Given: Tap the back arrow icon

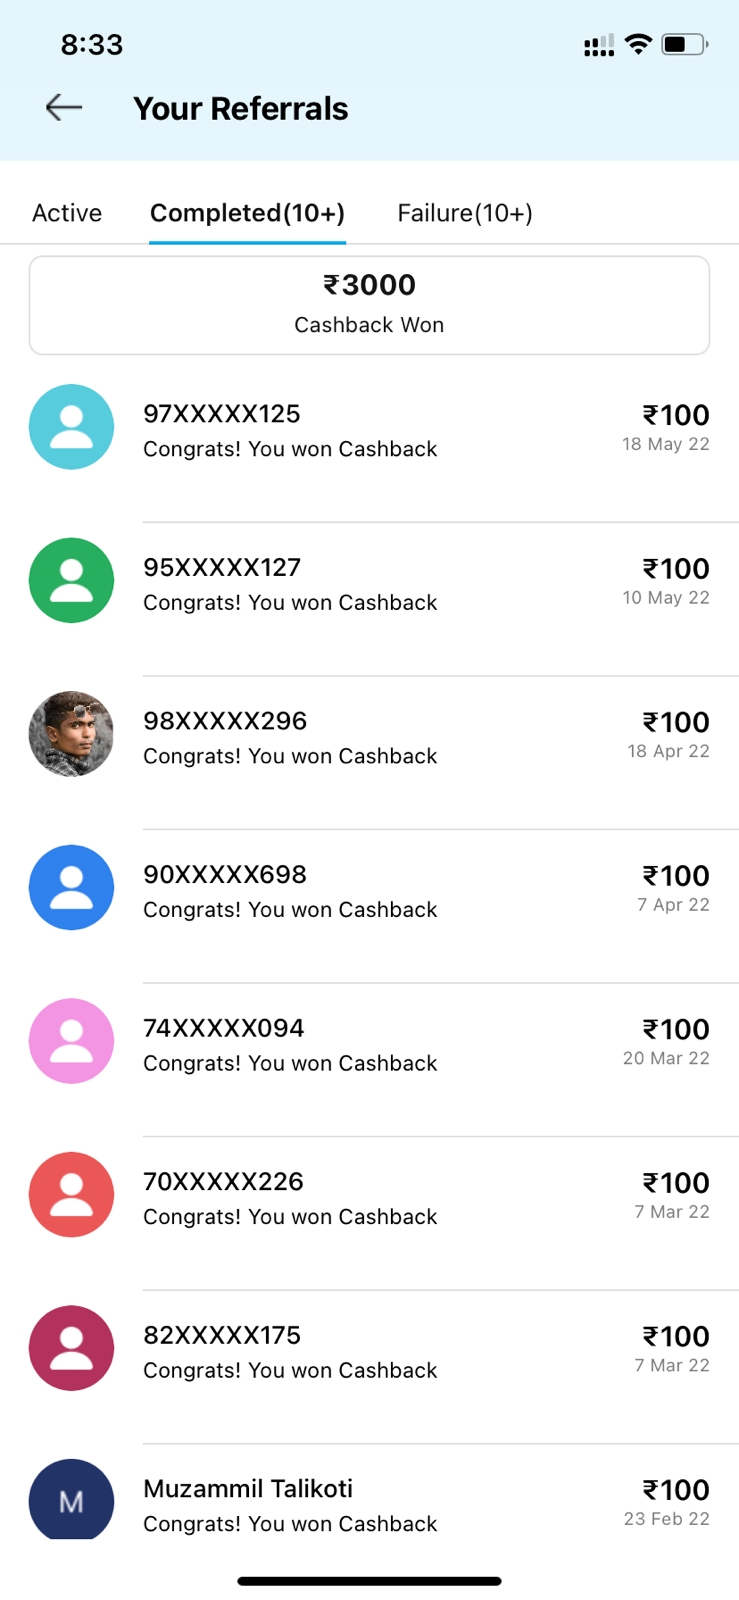Looking at the screenshot, I should 64,107.
